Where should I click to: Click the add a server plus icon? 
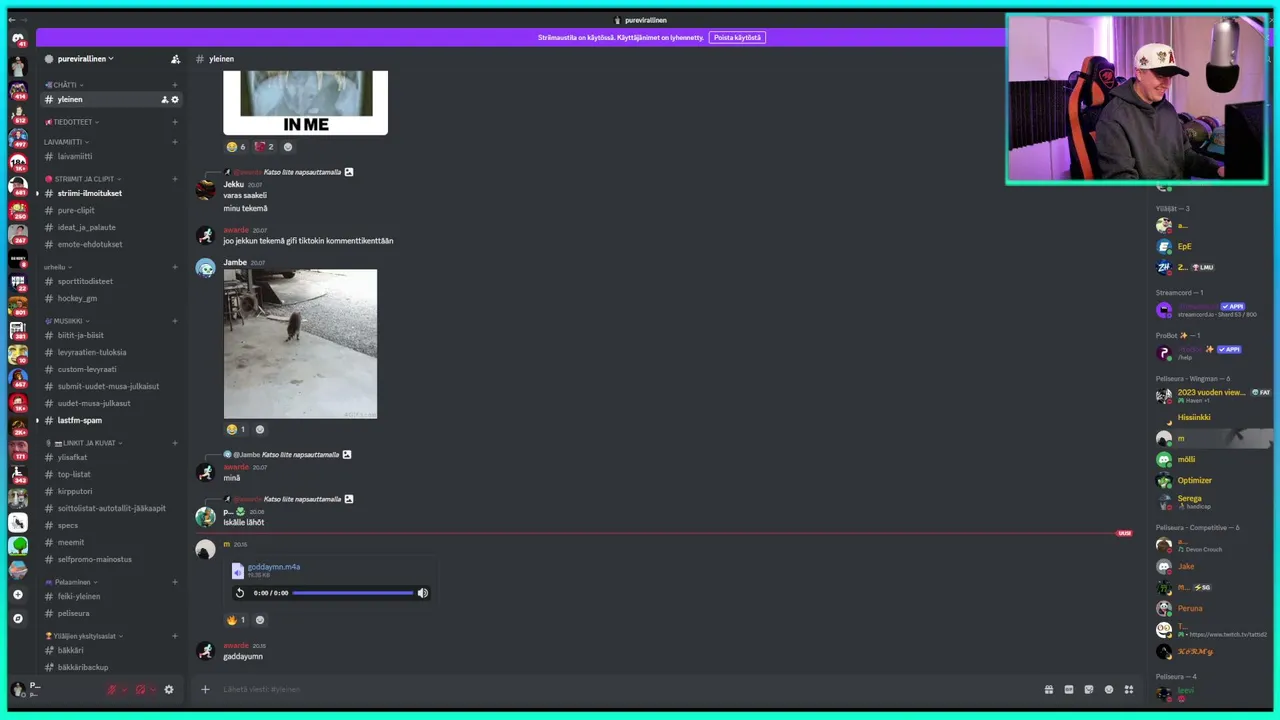click(18, 595)
